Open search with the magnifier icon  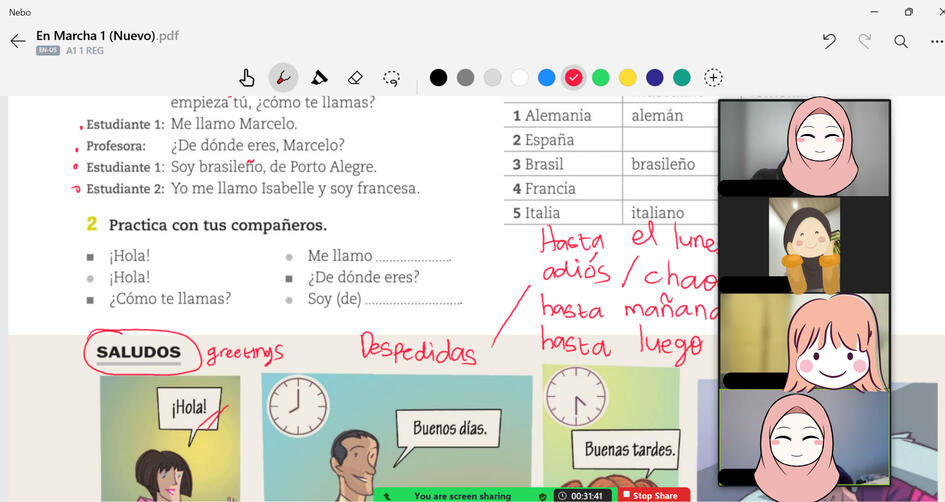(x=901, y=41)
